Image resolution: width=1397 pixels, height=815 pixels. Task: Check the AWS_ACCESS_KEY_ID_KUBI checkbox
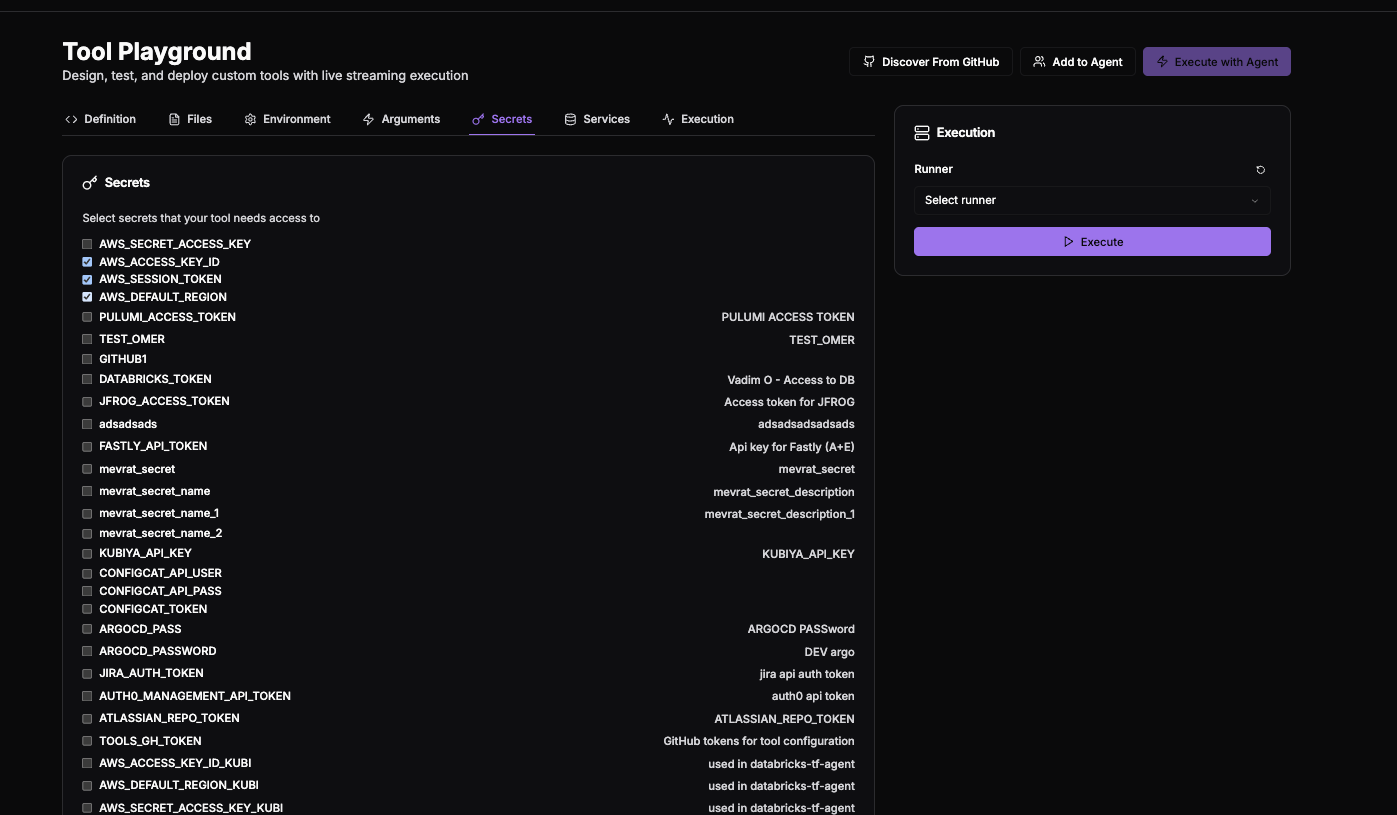(x=87, y=763)
